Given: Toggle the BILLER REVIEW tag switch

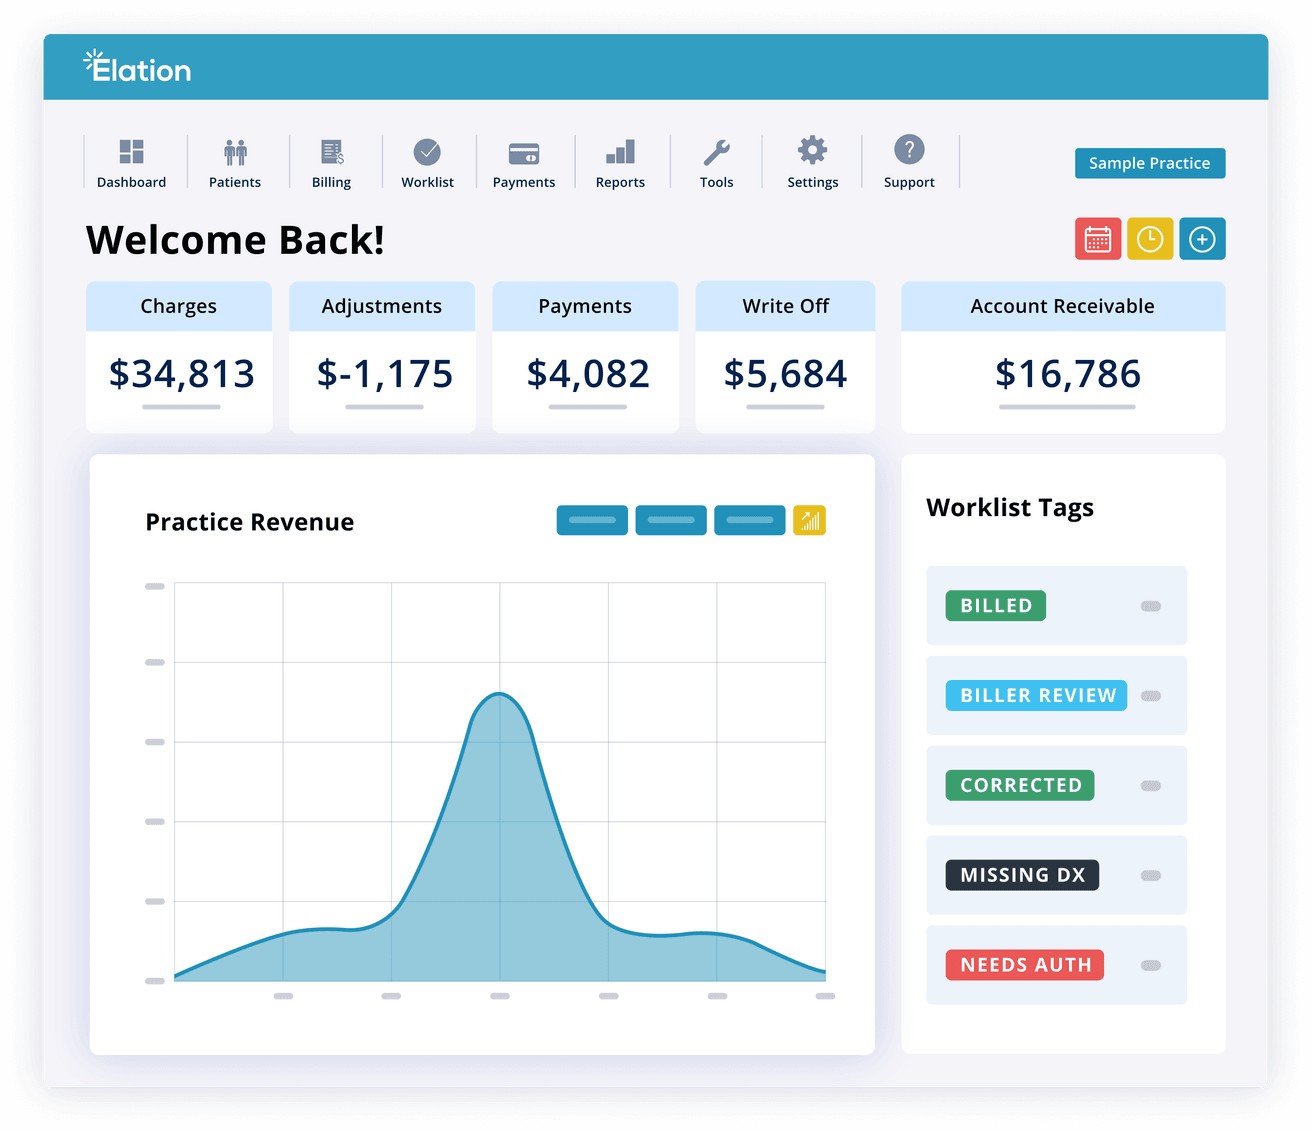Looking at the screenshot, I should coord(1150,695).
